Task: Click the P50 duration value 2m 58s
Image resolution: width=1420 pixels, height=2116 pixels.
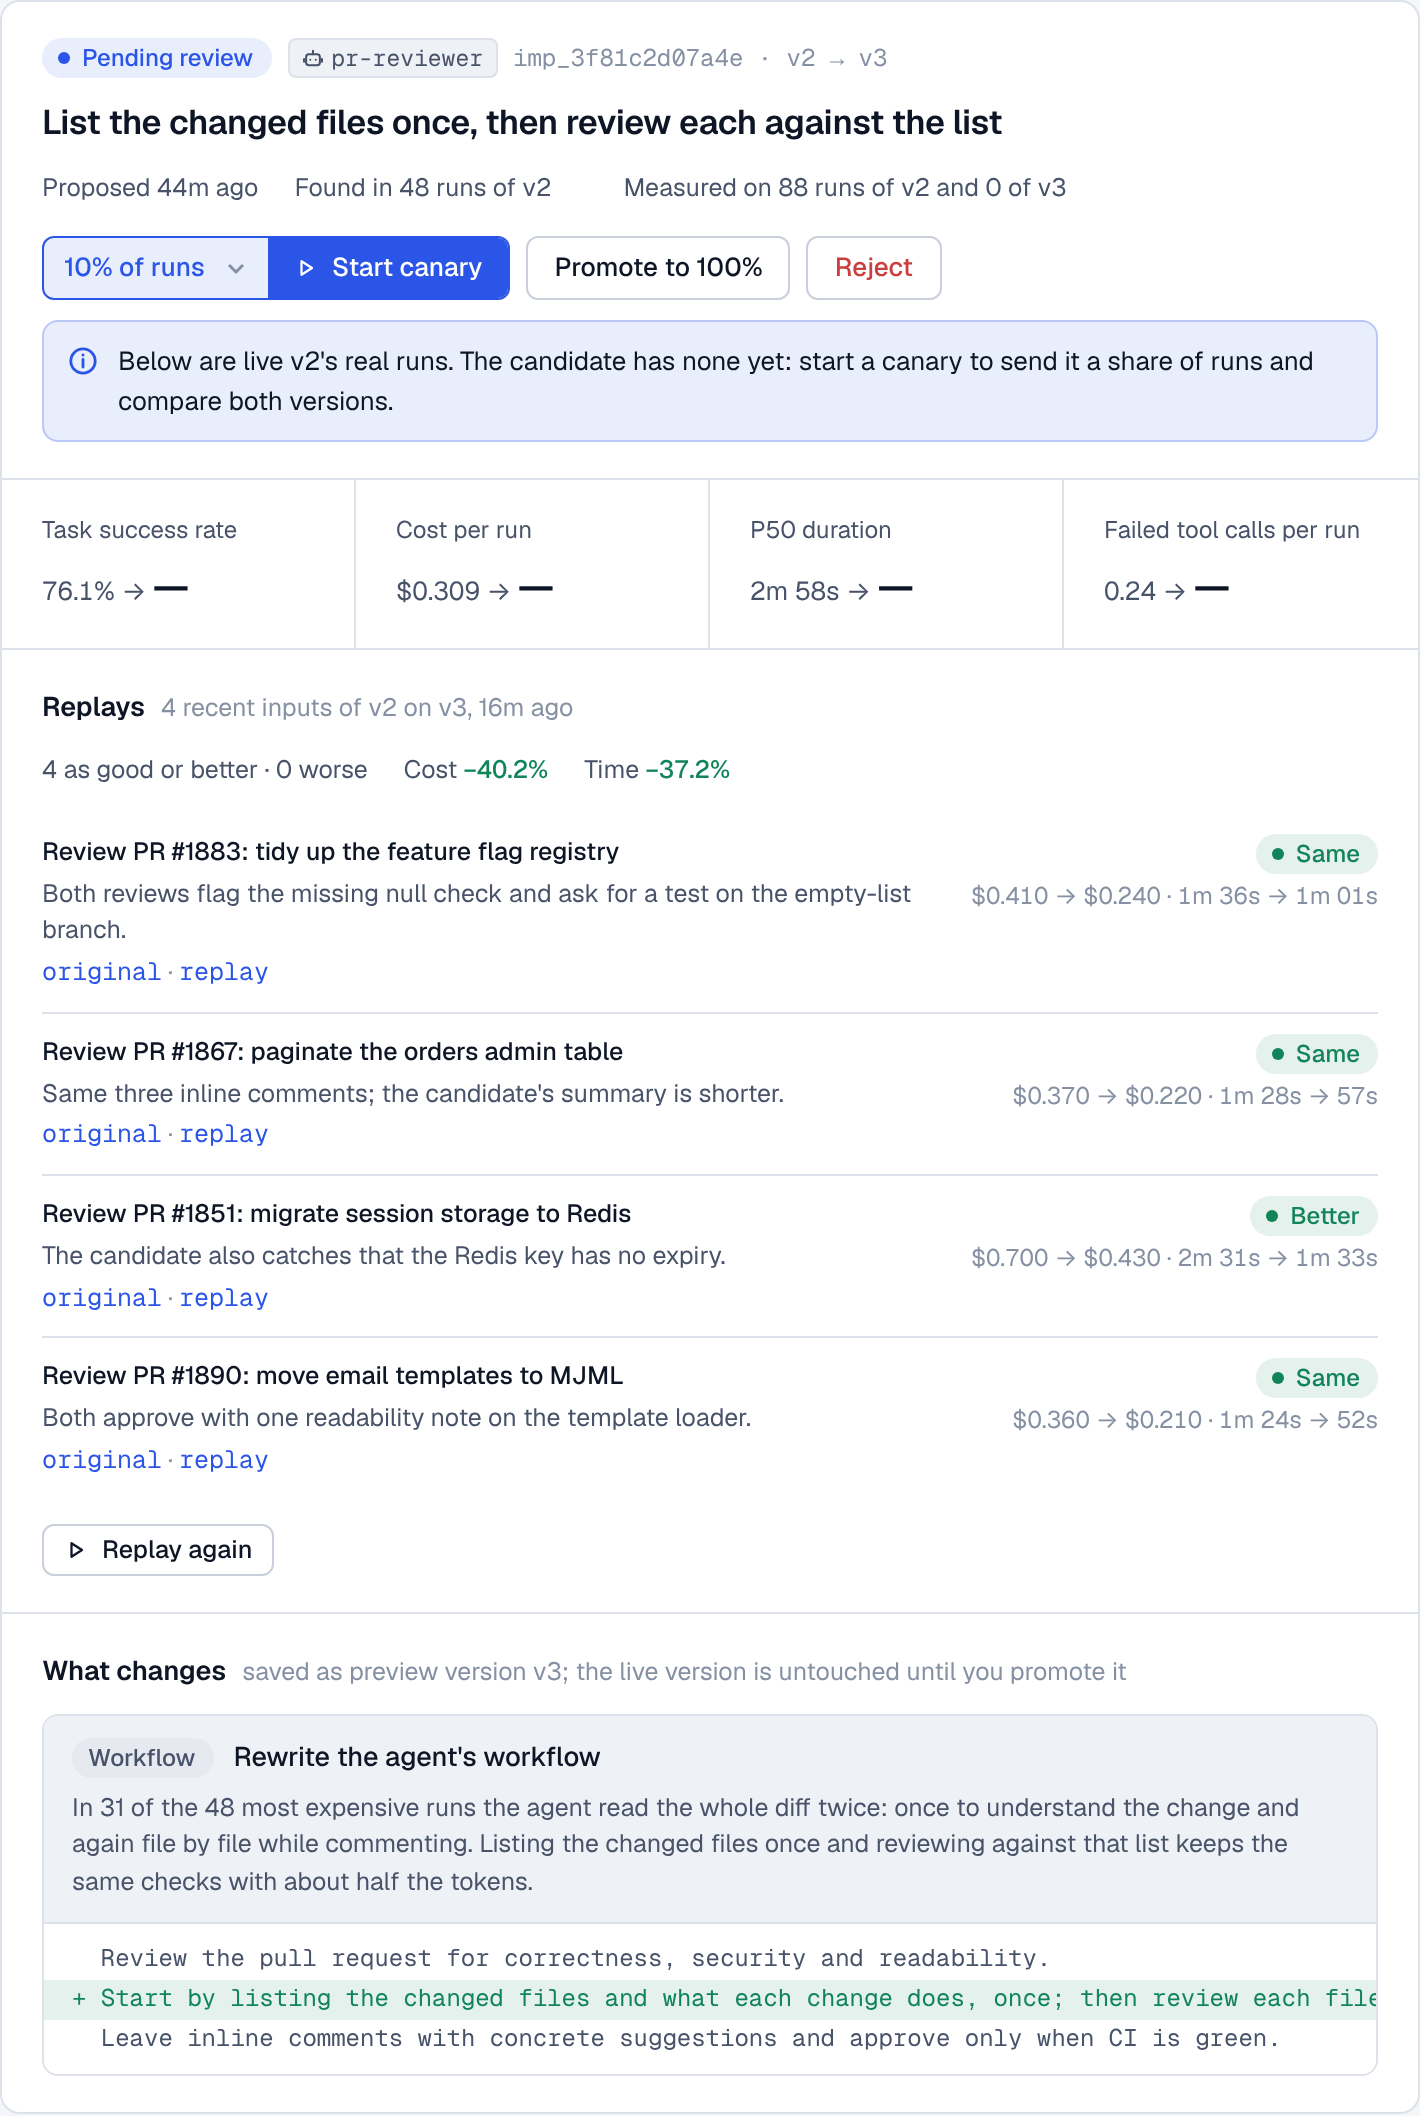Action: pyautogui.click(x=794, y=591)
